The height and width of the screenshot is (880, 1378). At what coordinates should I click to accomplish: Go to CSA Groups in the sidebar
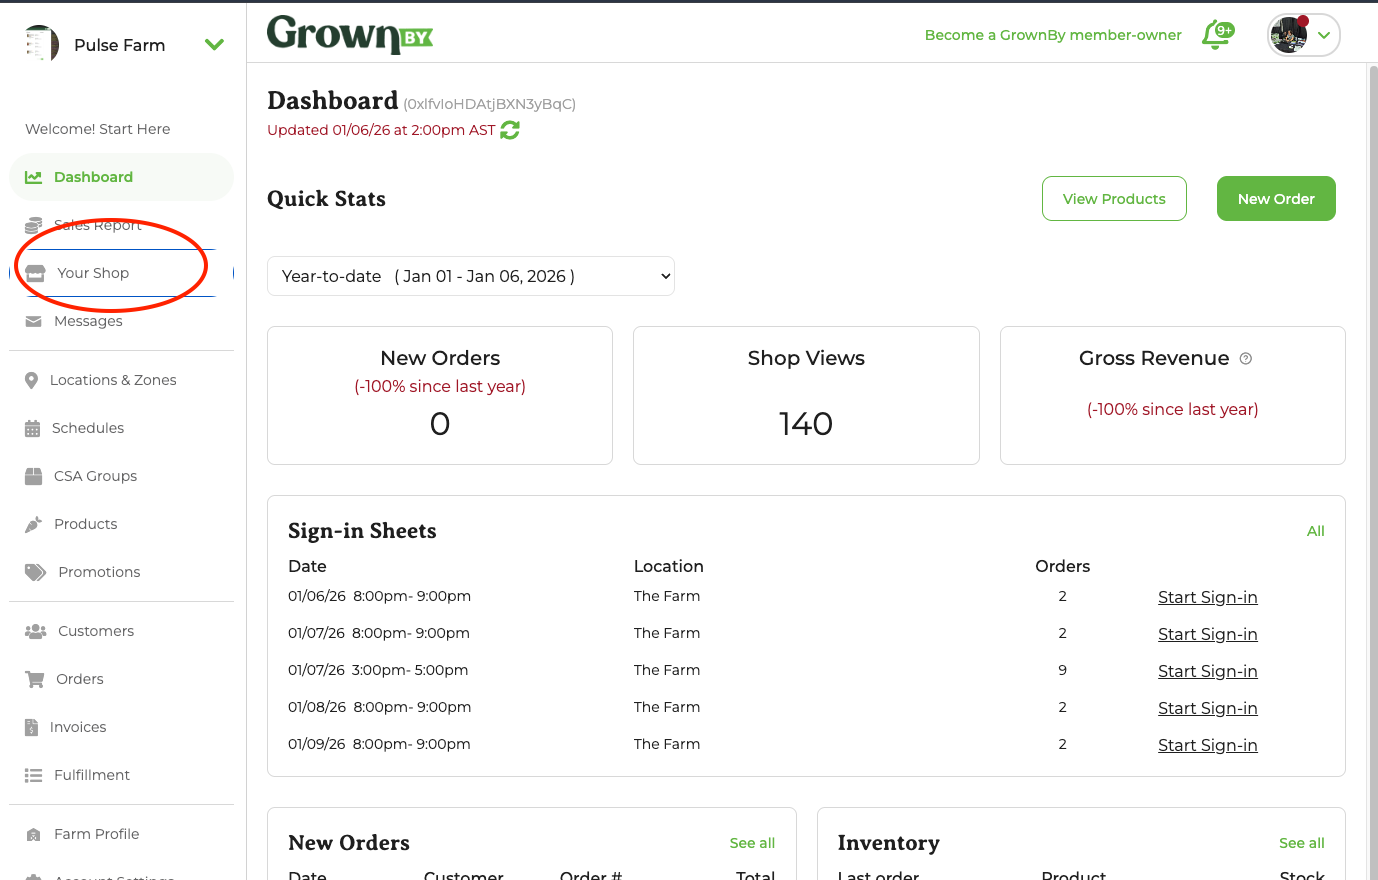coord(95,476)
